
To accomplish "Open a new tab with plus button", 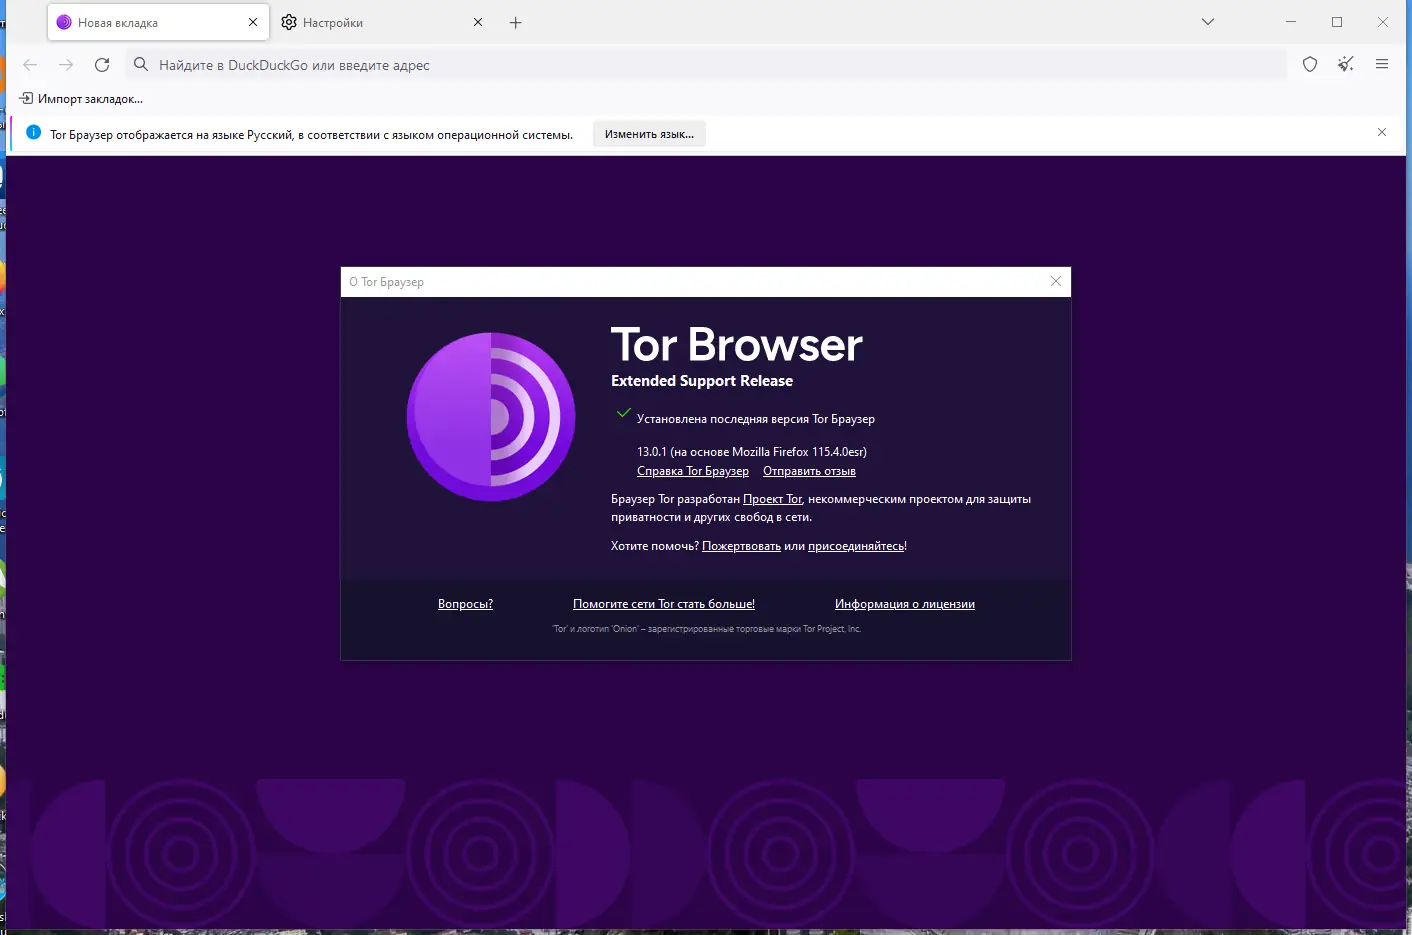I will [516, 22].
